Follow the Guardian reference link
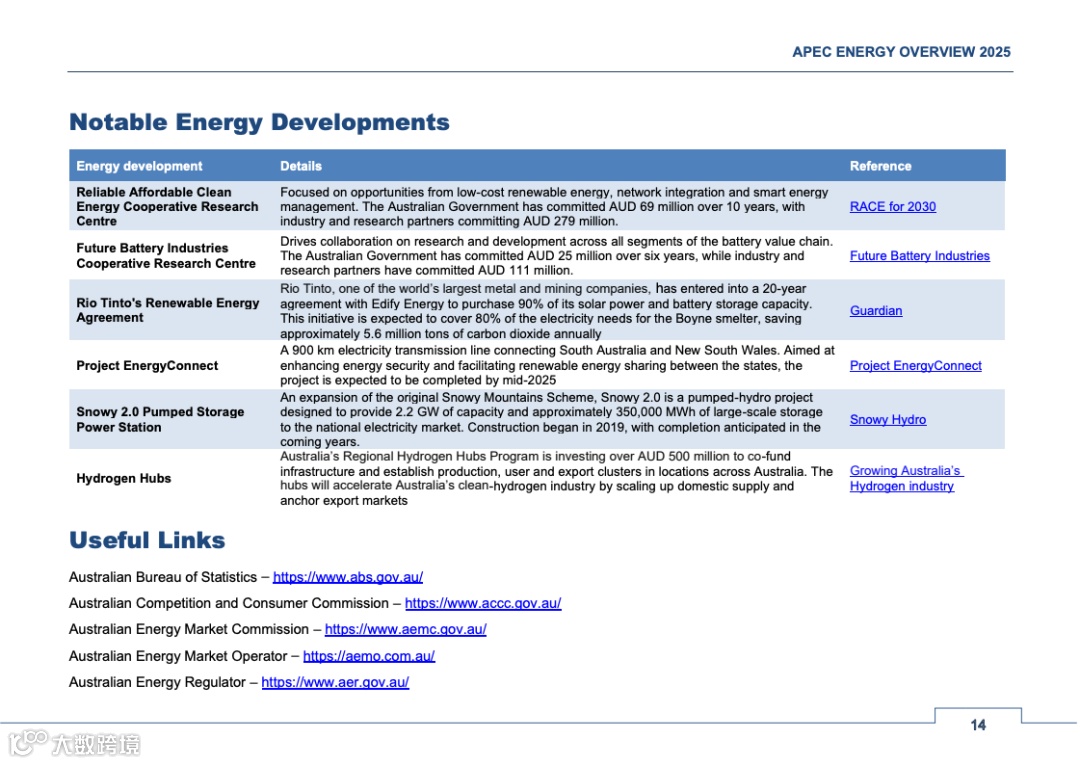The height and width of the screenshot is (764, 1080). tap(875, 311)
